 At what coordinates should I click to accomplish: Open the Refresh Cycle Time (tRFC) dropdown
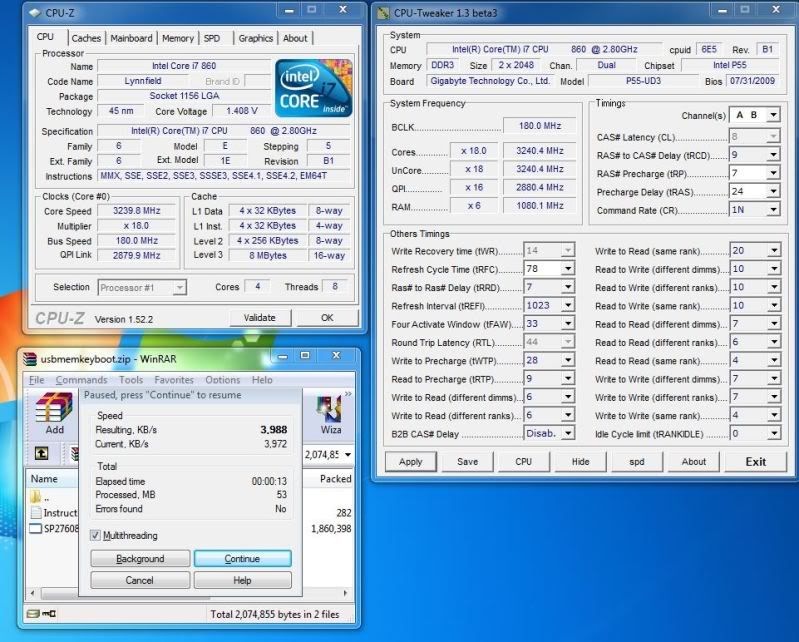568,269
